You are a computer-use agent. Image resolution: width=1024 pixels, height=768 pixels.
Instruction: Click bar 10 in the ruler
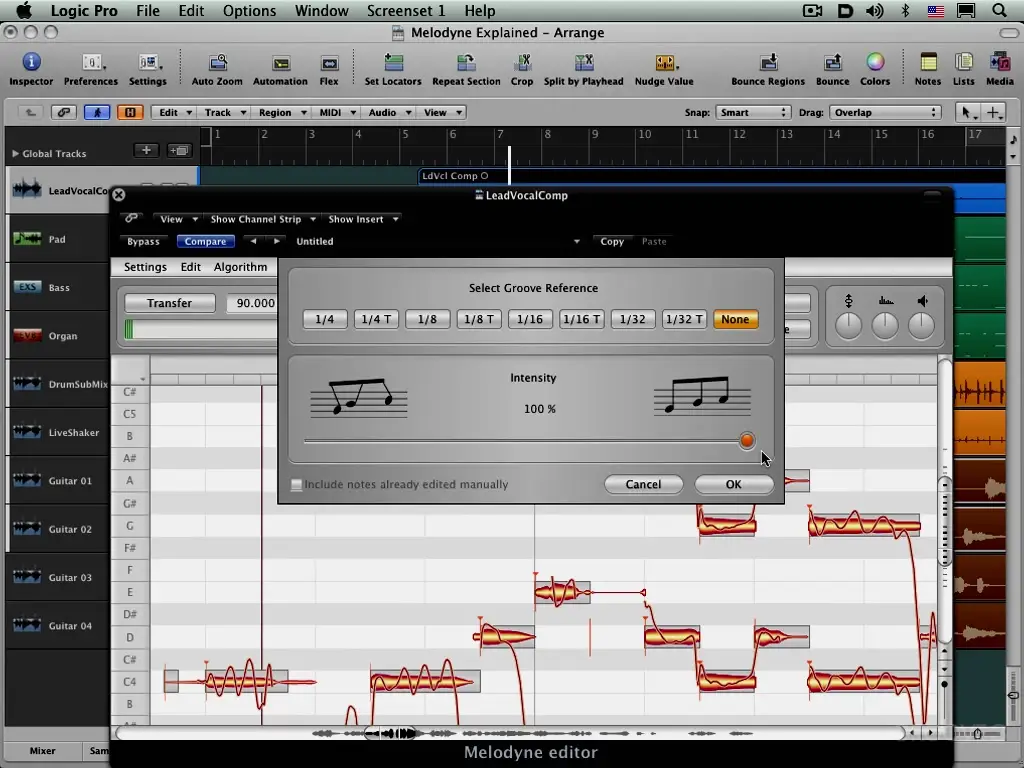645,135
